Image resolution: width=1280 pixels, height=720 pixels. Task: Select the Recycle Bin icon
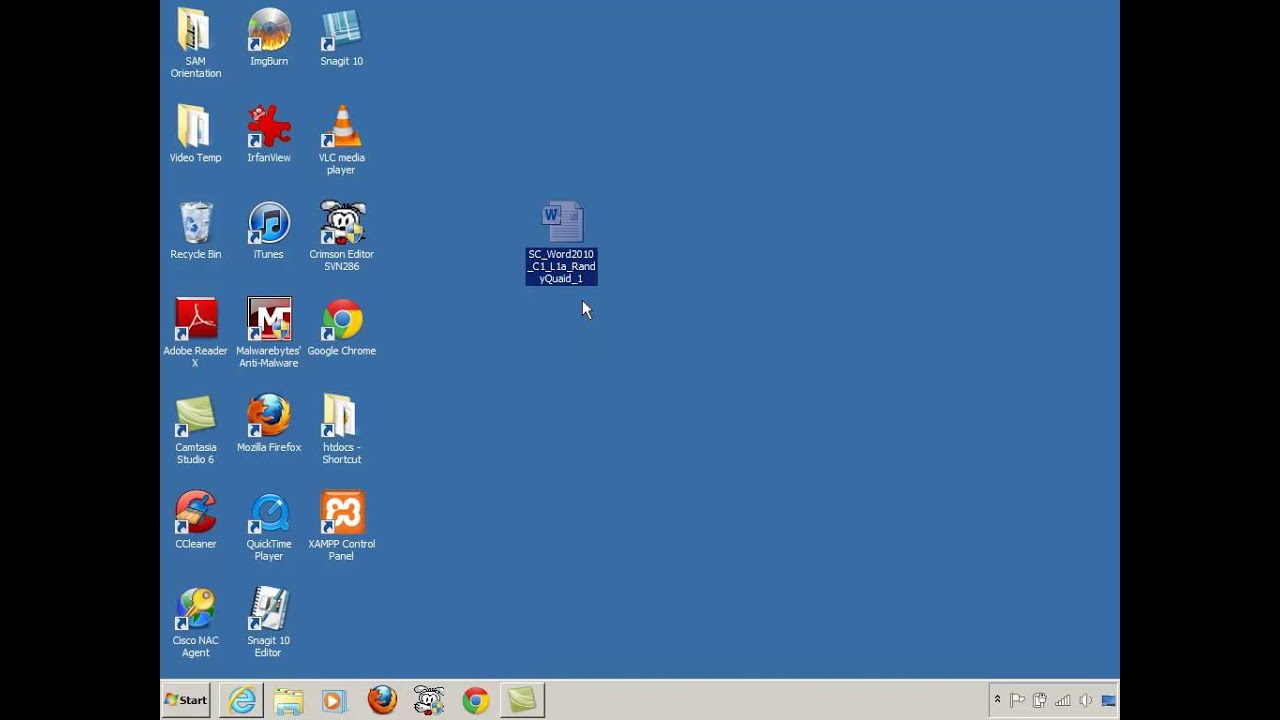[195, 230]
